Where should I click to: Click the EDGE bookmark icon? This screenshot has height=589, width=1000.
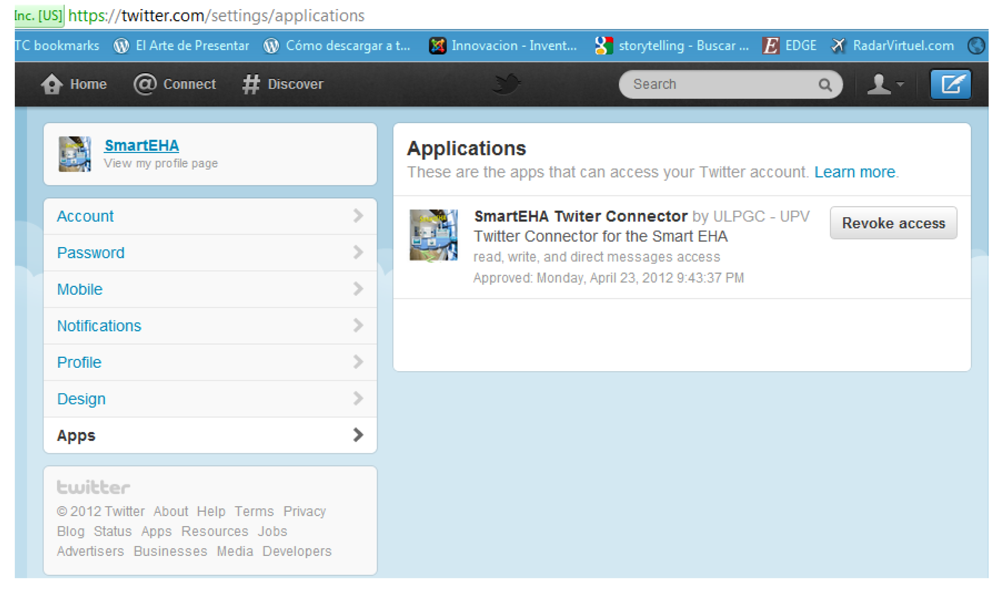pyautogui.click(x=770, y=46)
